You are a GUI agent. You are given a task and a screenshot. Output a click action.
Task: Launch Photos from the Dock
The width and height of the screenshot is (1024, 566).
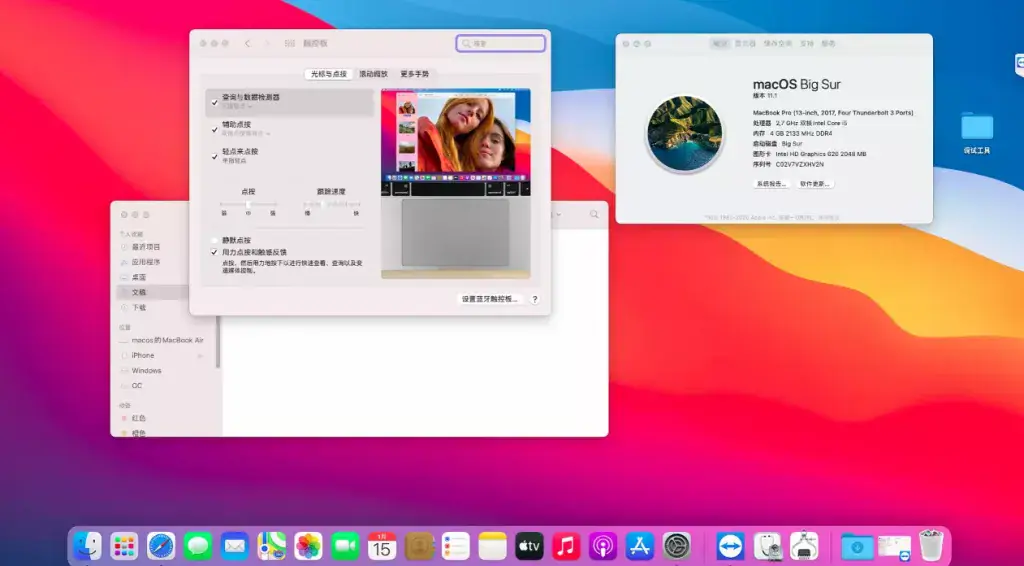(x=308, y=546)
